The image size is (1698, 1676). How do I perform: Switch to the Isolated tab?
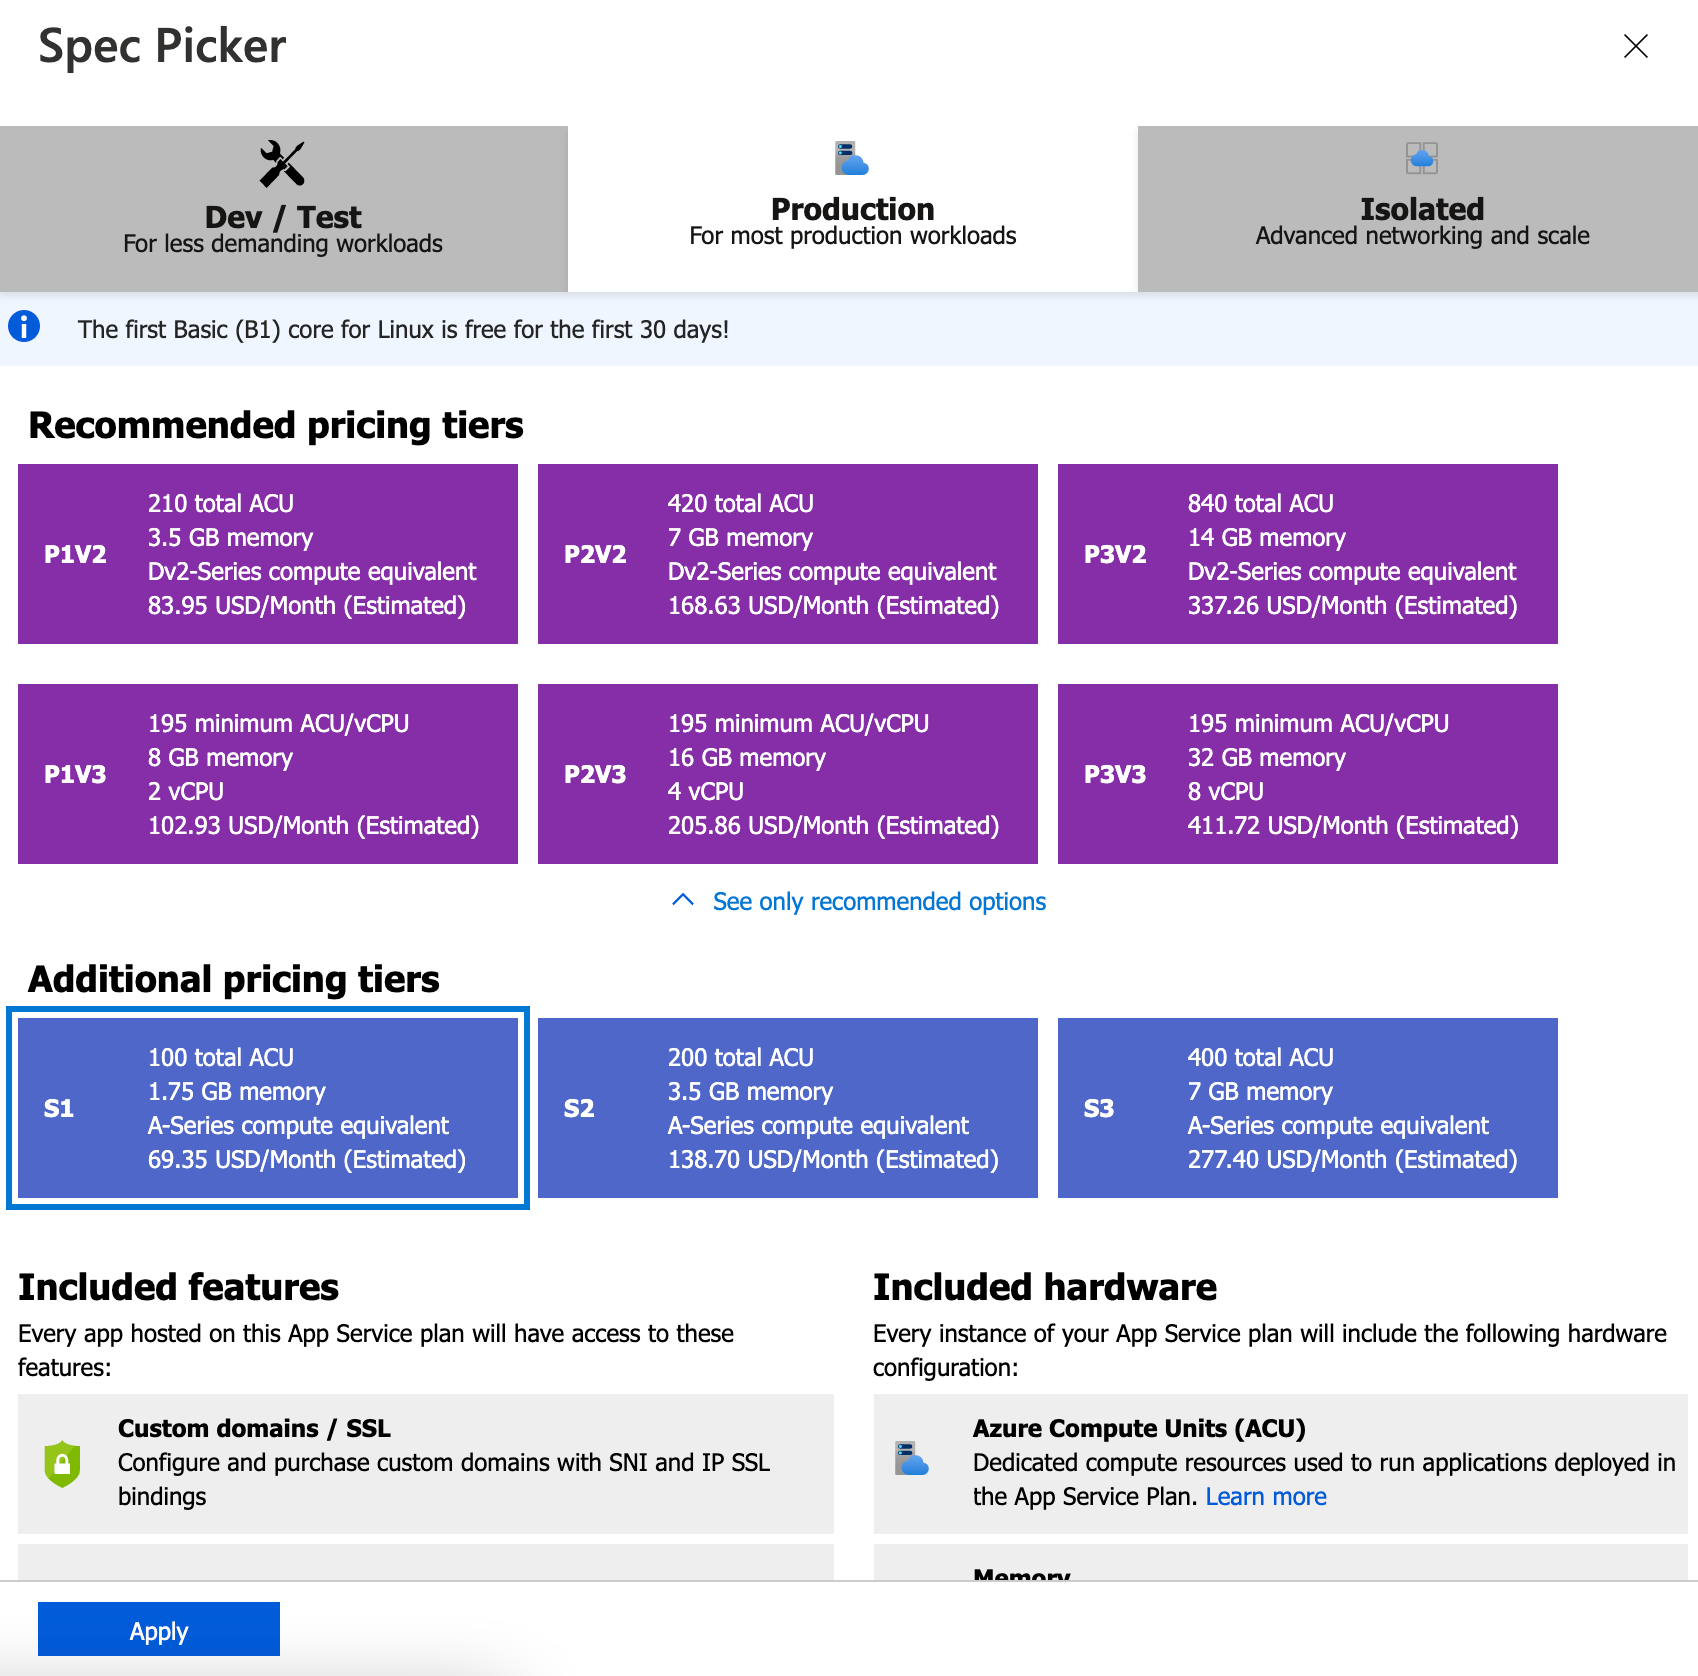[x=1421, y=209]
